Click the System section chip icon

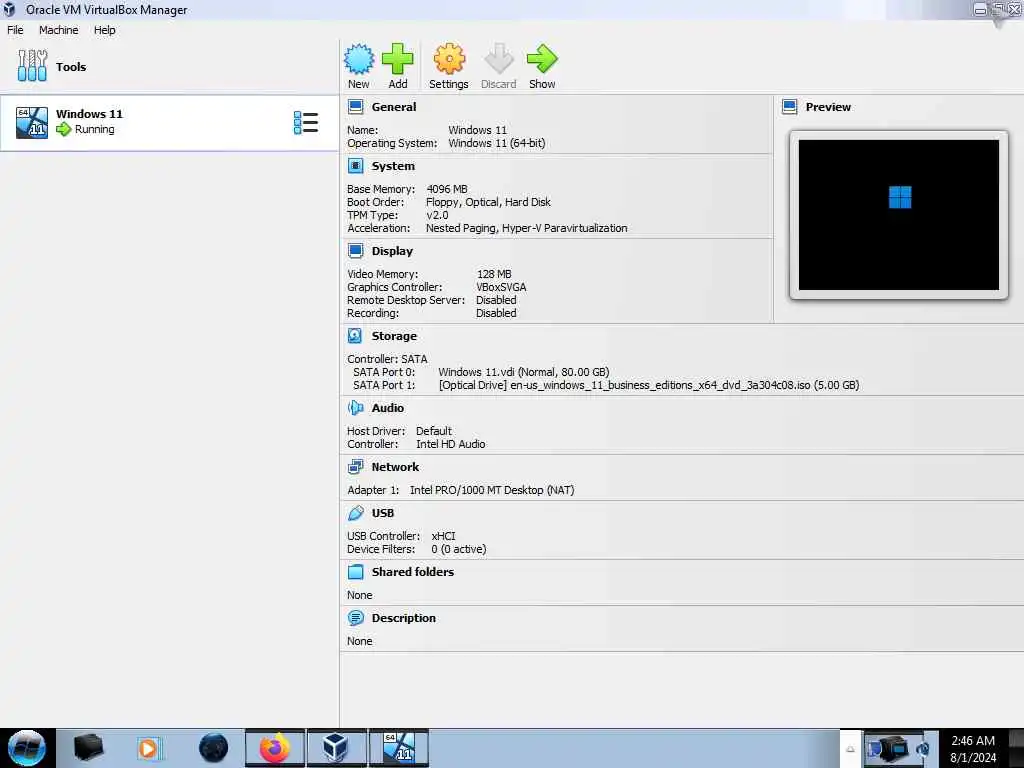(x=355, y=166)
